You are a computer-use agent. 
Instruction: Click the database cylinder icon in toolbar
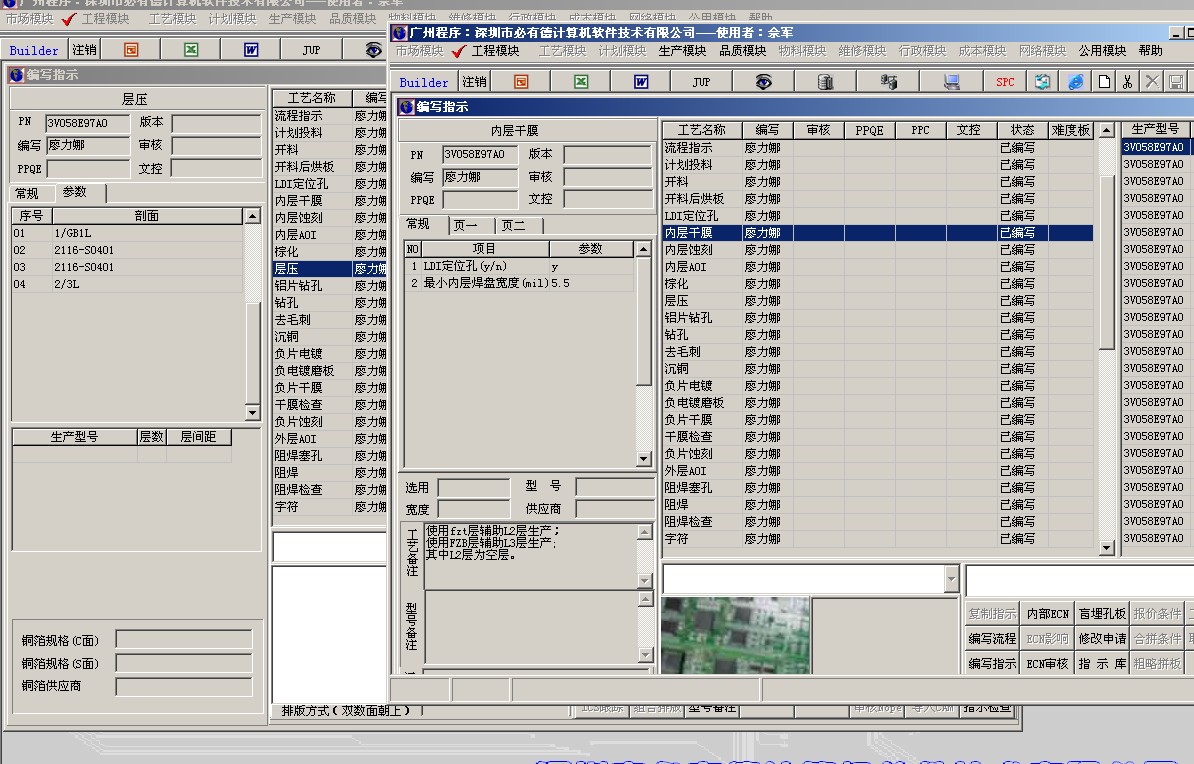click(x=825, y=82)
